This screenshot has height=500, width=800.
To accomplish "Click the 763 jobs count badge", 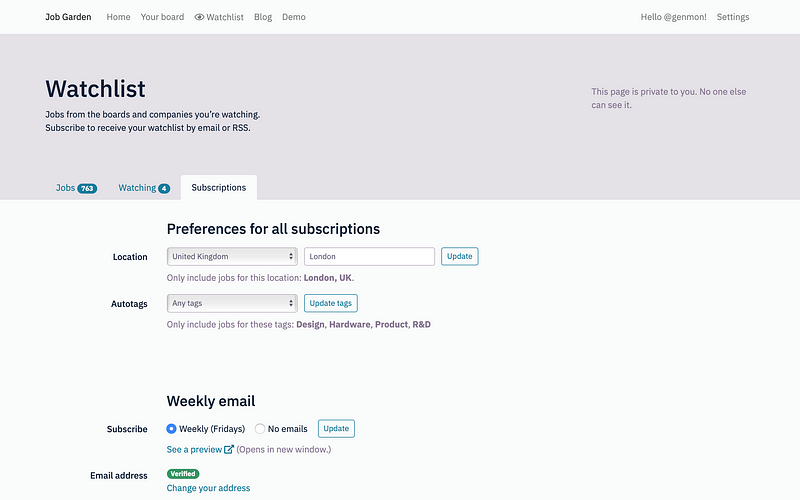I will tap(87, 188).
